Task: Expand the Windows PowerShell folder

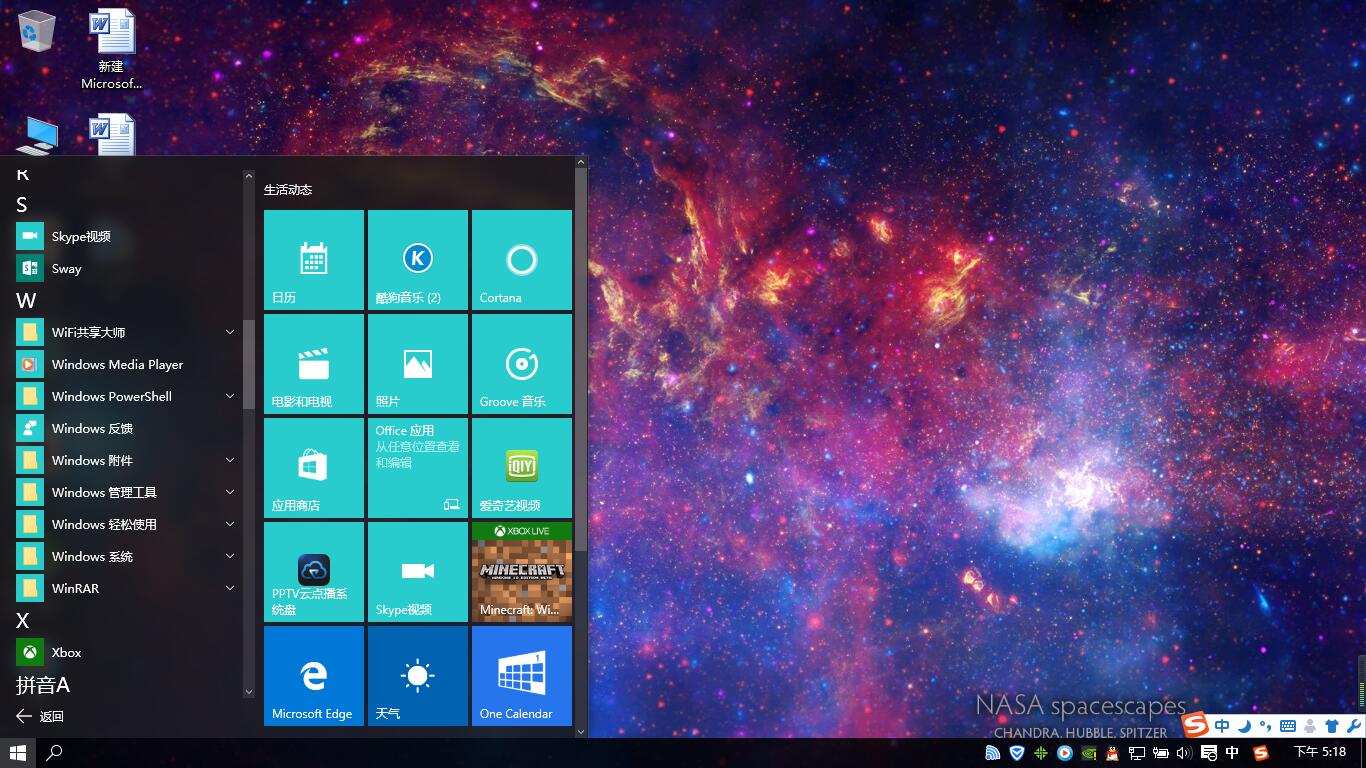Action: point(128,396)
